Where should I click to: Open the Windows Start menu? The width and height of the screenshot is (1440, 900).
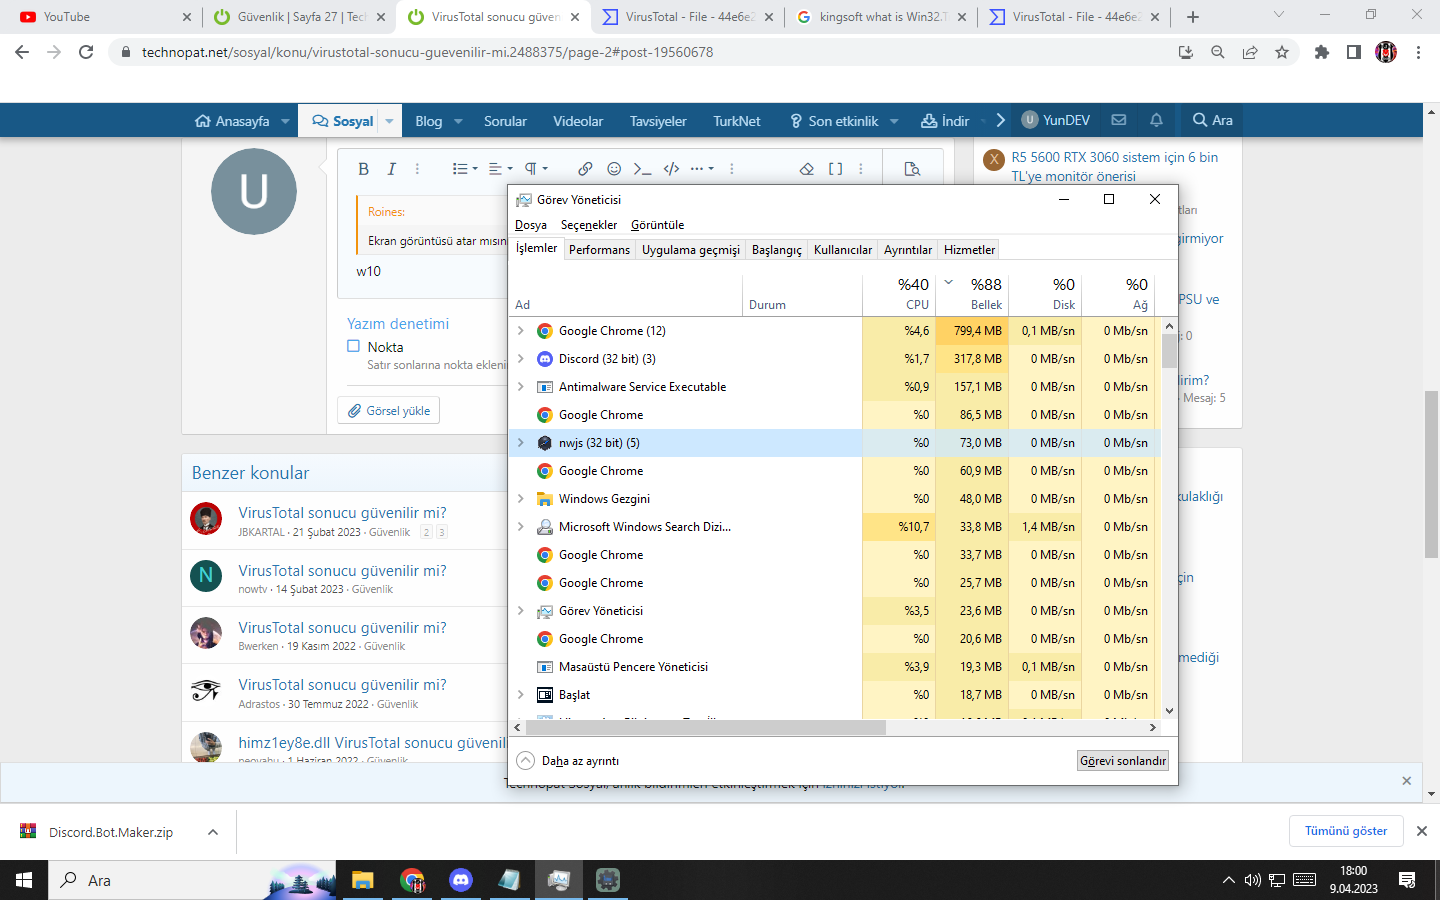coord(24,880)
